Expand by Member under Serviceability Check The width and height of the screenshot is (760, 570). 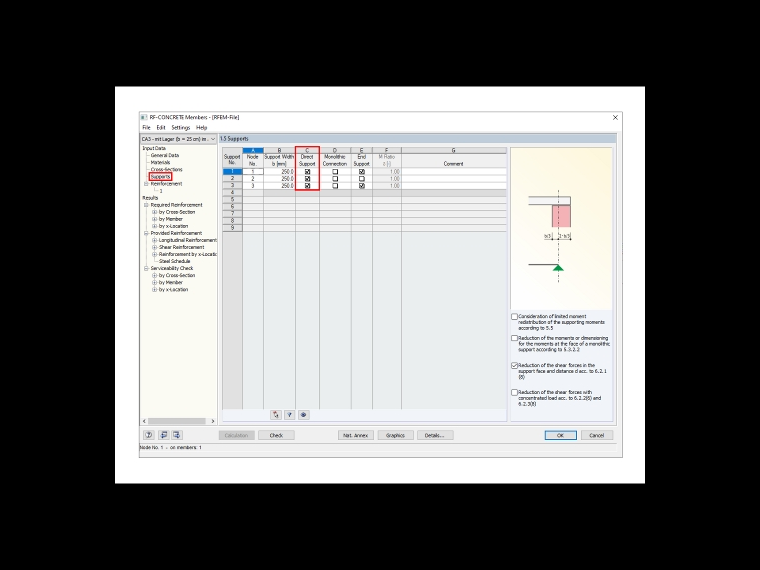[155, 283]
